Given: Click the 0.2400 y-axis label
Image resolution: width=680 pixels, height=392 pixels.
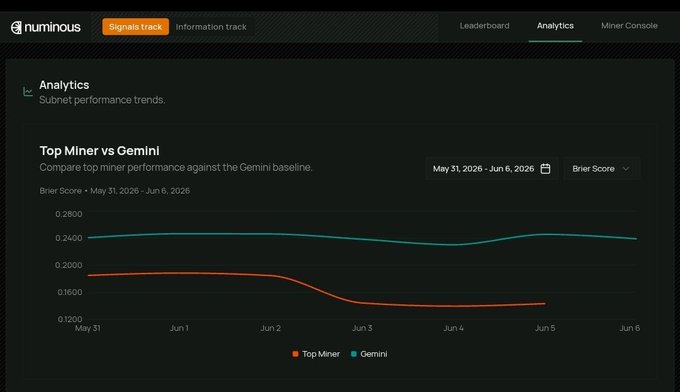Looking at the screenshot, I should coord(69,238).
